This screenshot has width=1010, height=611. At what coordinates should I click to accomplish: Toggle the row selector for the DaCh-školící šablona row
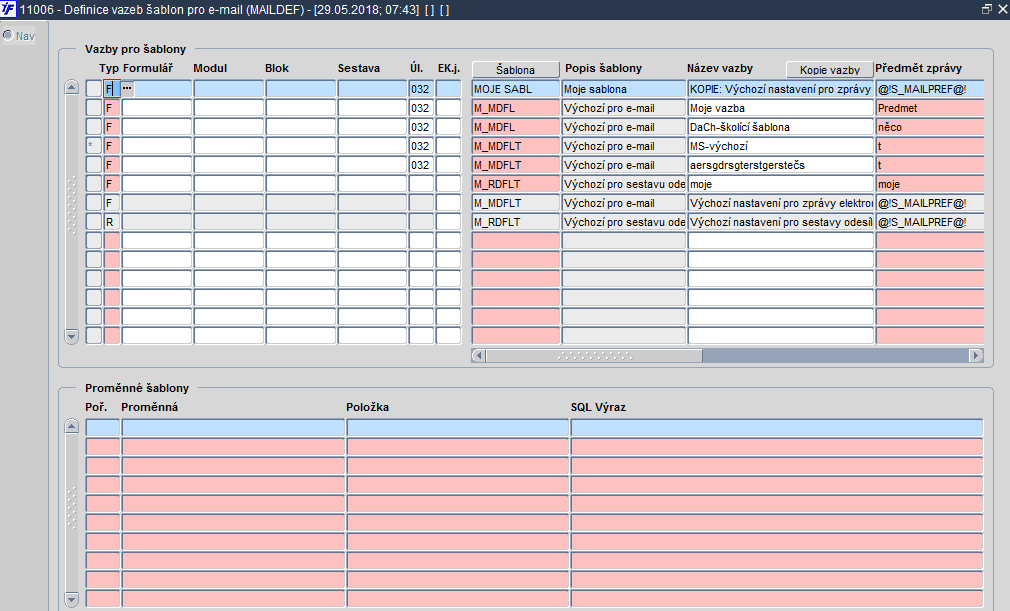94,127
